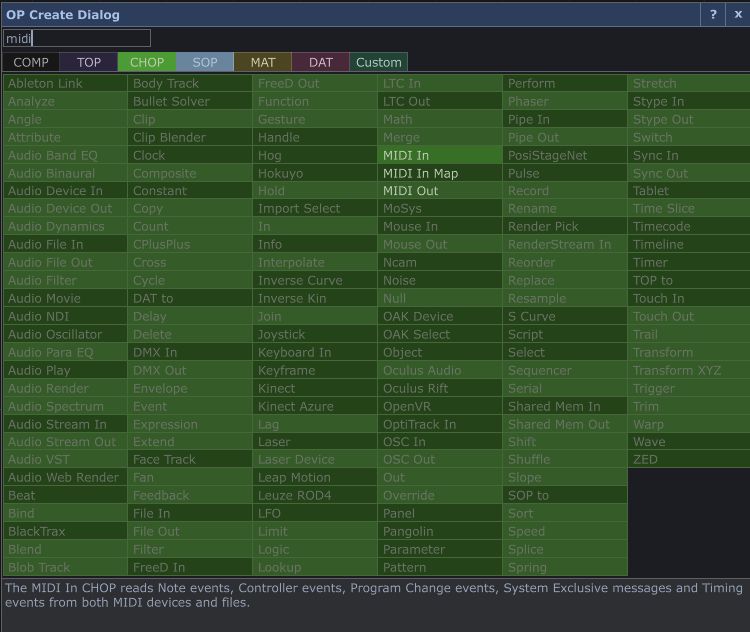This screenshot has height=632, width=750.
Task: Choose the Tablet operator
Action: coord(689,191)
